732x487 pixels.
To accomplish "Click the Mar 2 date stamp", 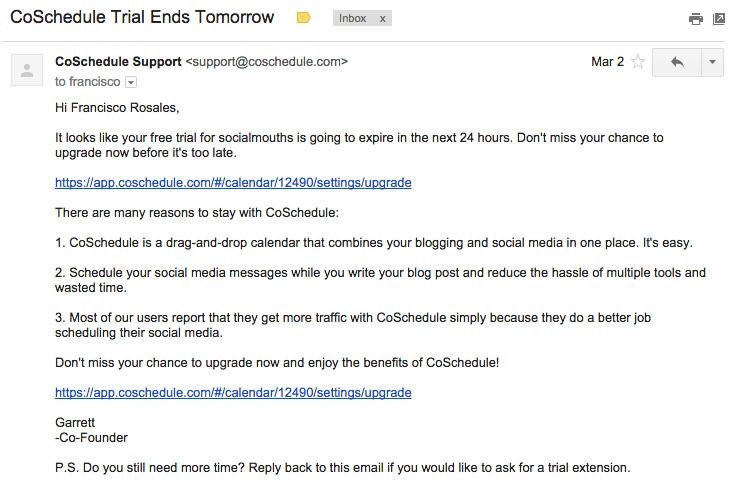I will click(x=607, y=62).
